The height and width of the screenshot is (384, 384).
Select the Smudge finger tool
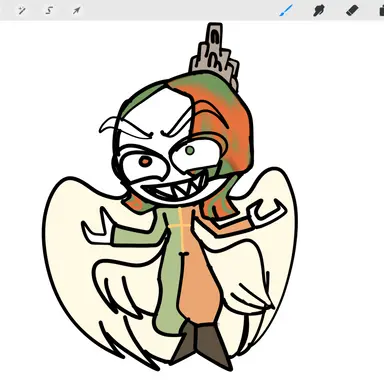(x=319, y=11)
